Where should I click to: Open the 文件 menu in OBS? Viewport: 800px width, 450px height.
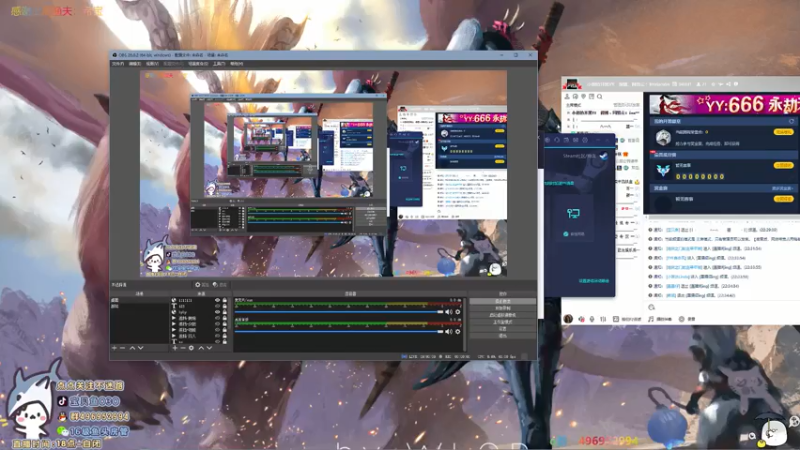pyautogui.click(x=118, y=64)
